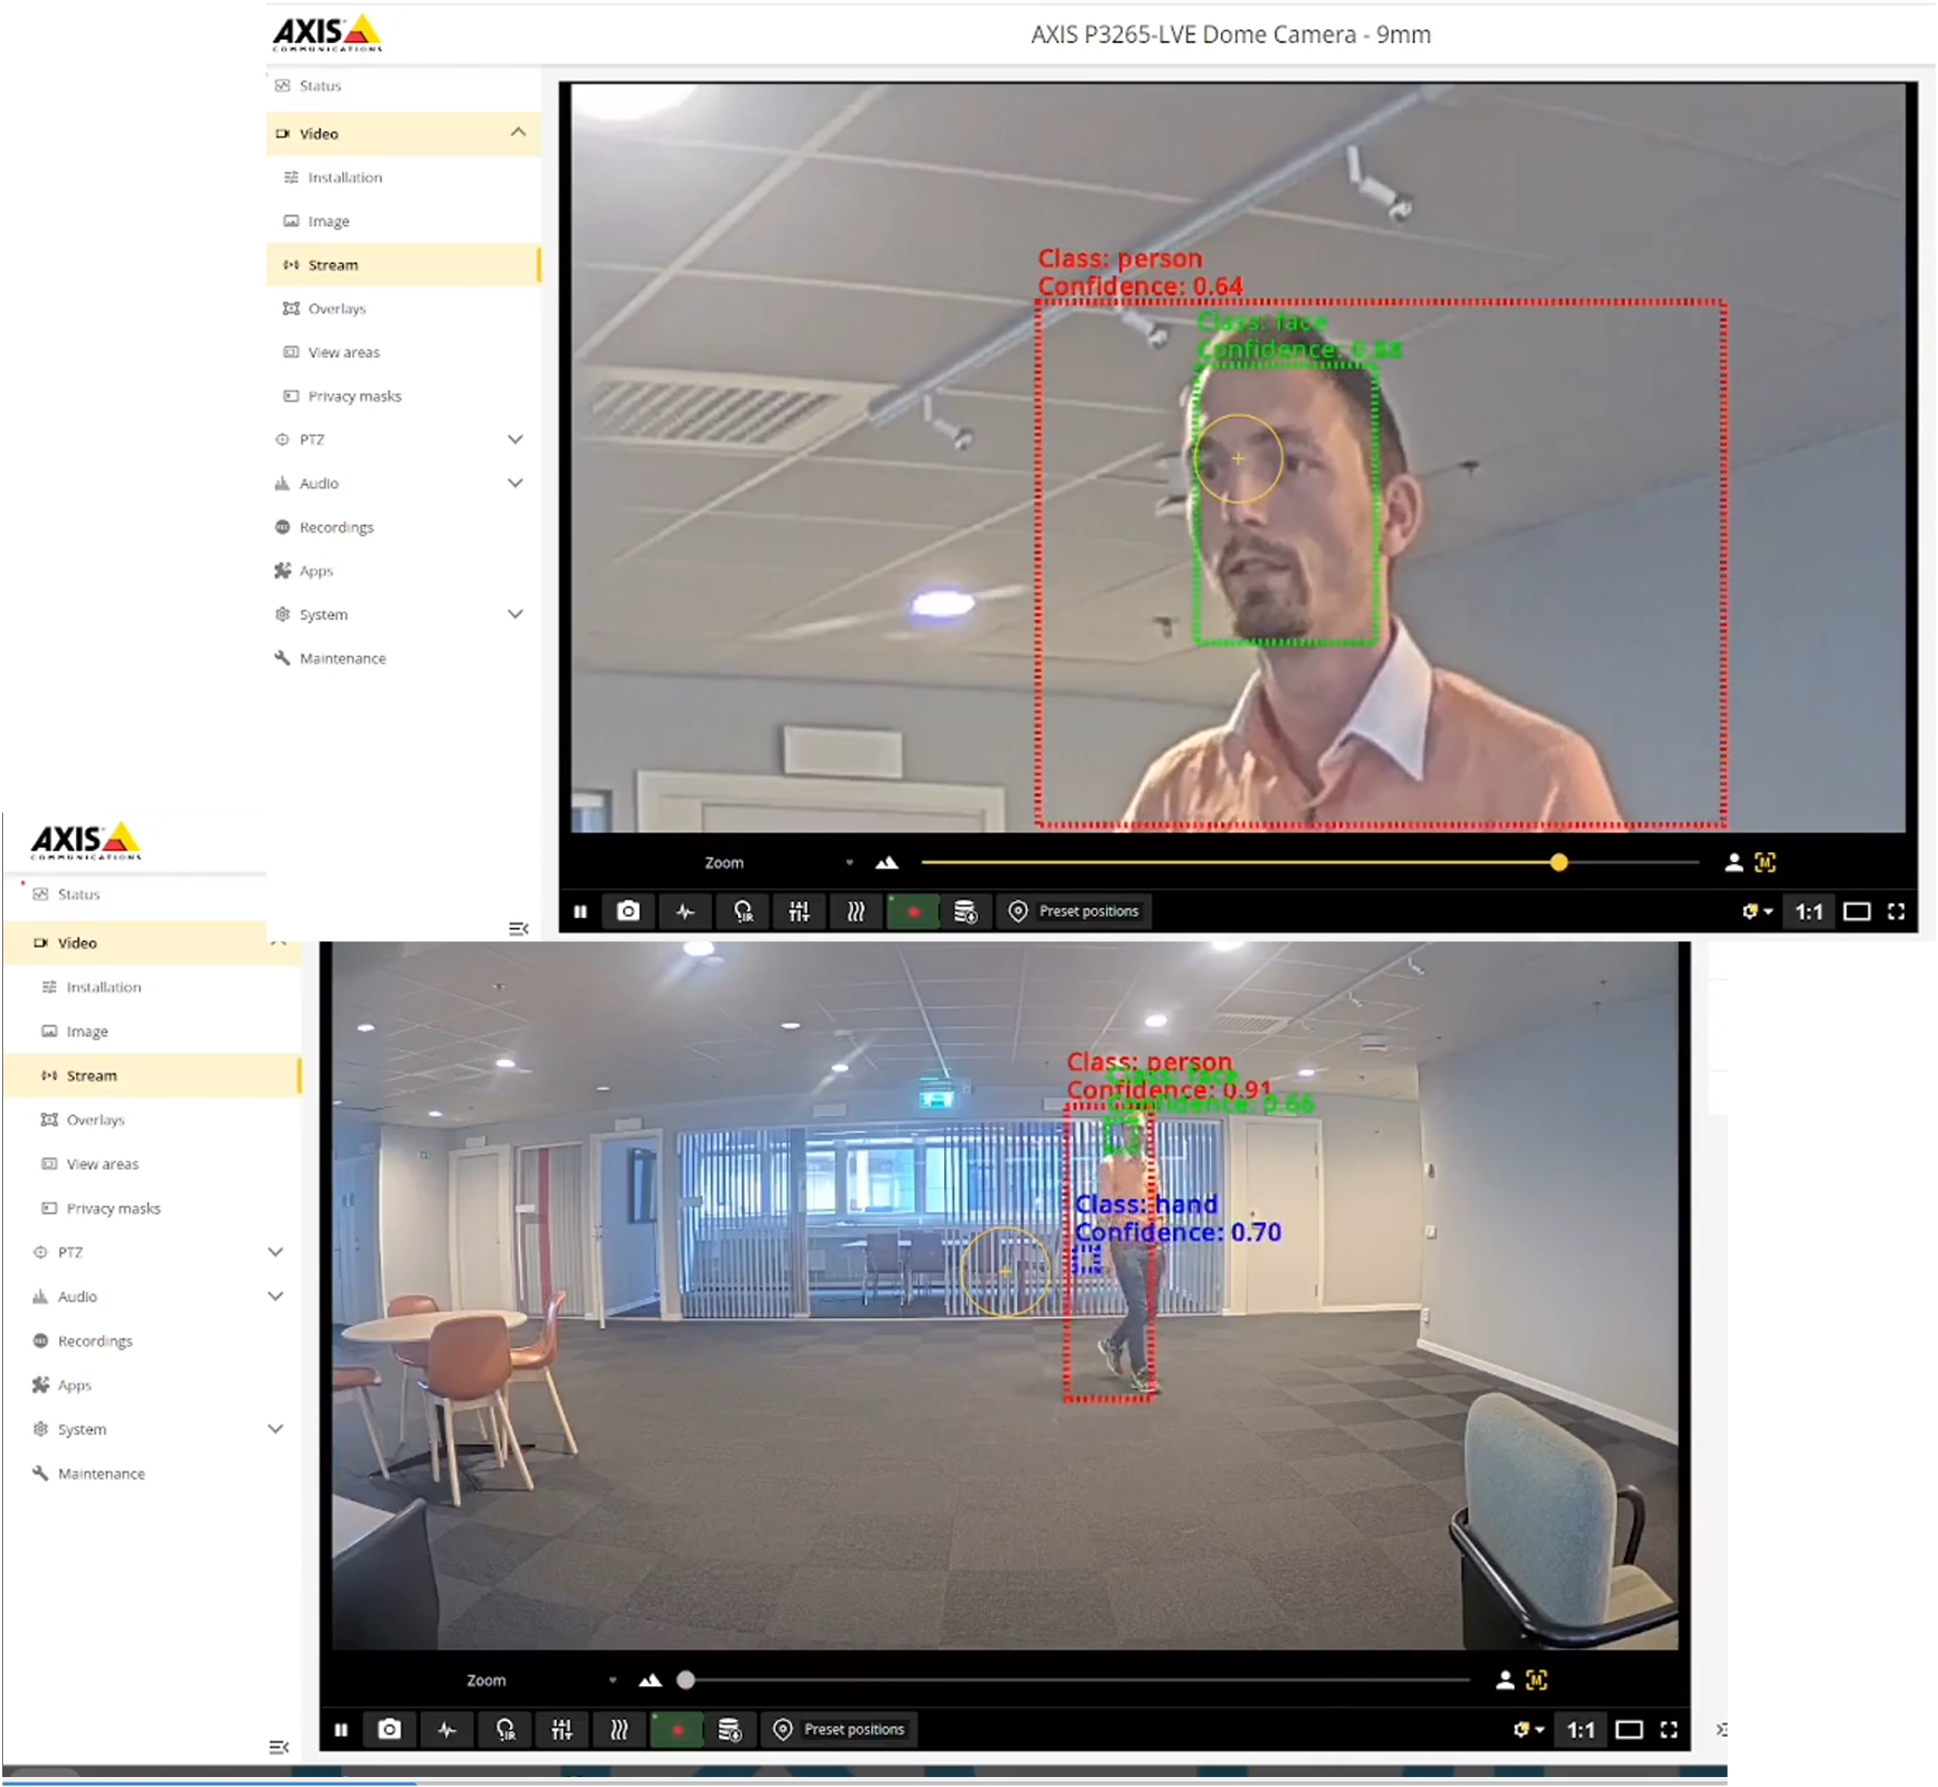Open storage database icon in upper toolbar
1938x1787 pixels.
pyautogui.click(x=965, y=912)
